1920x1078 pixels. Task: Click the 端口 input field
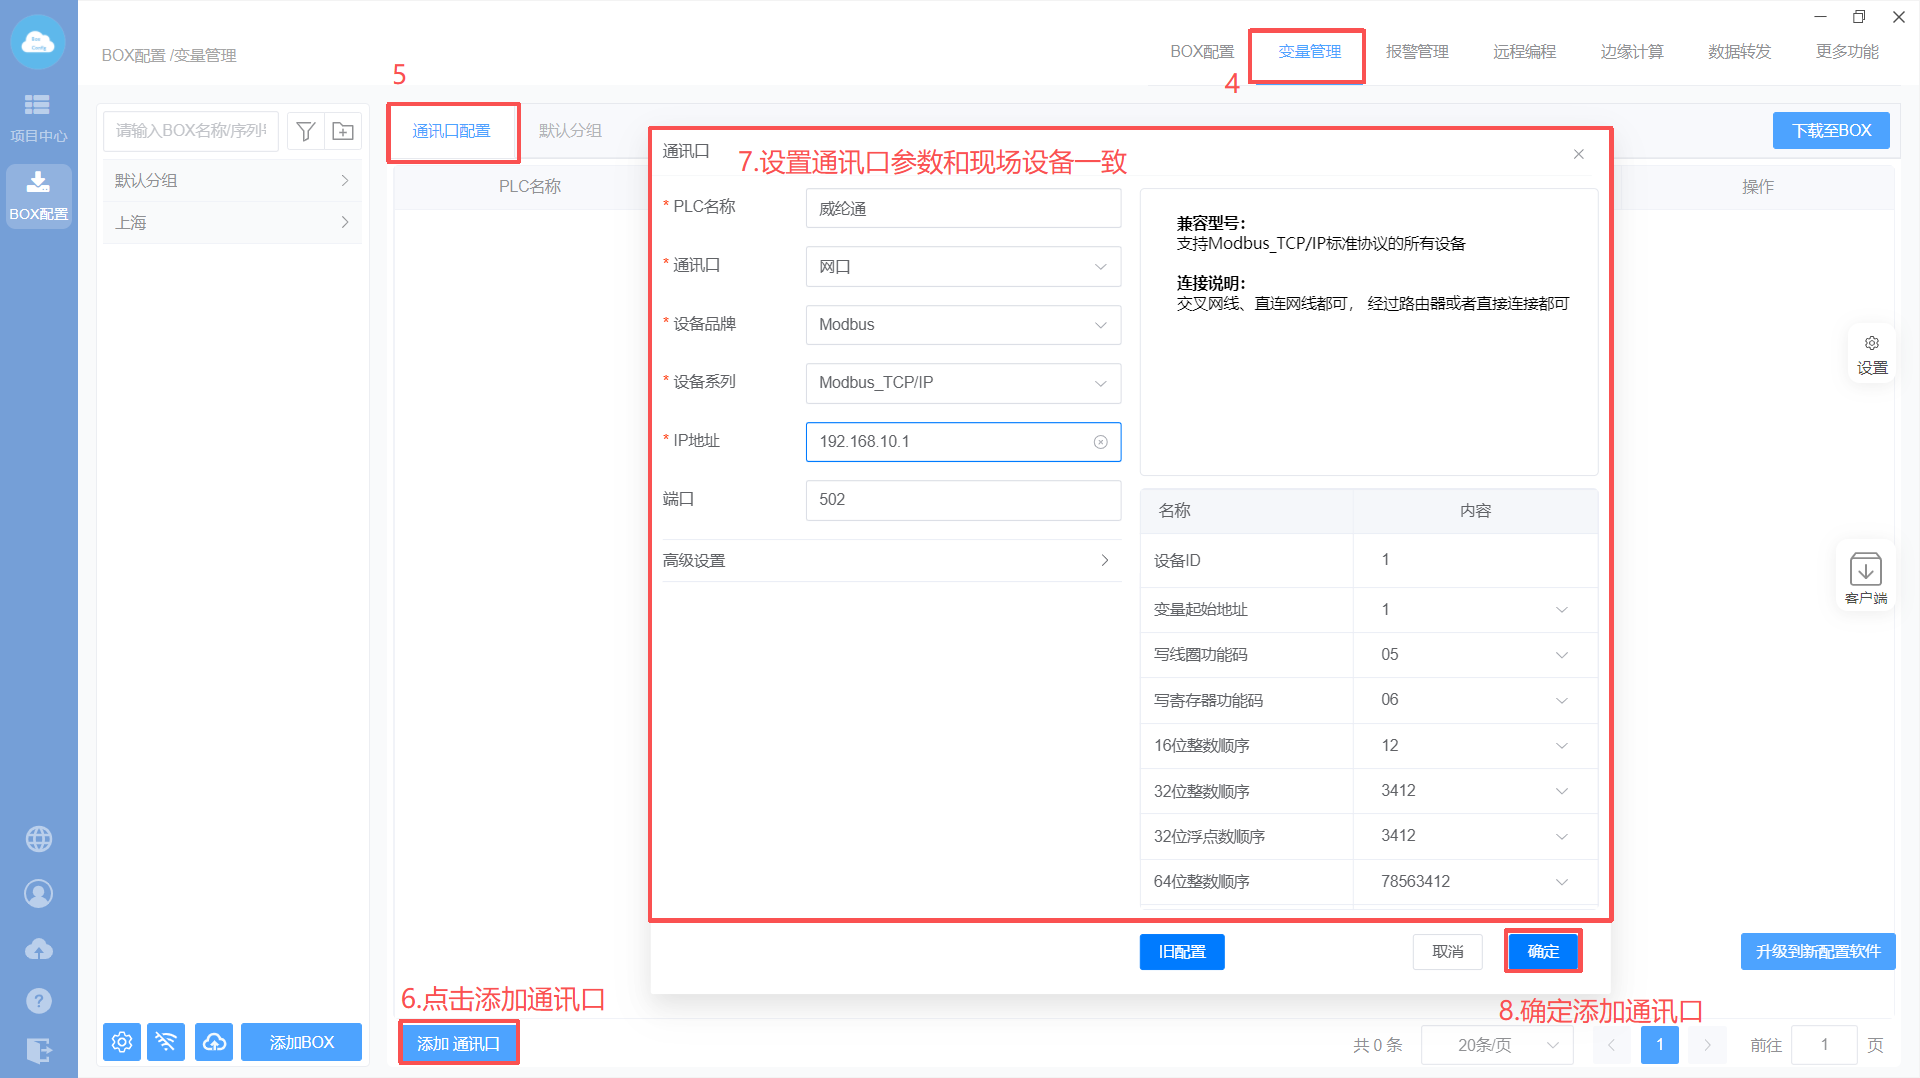[962, 500]
